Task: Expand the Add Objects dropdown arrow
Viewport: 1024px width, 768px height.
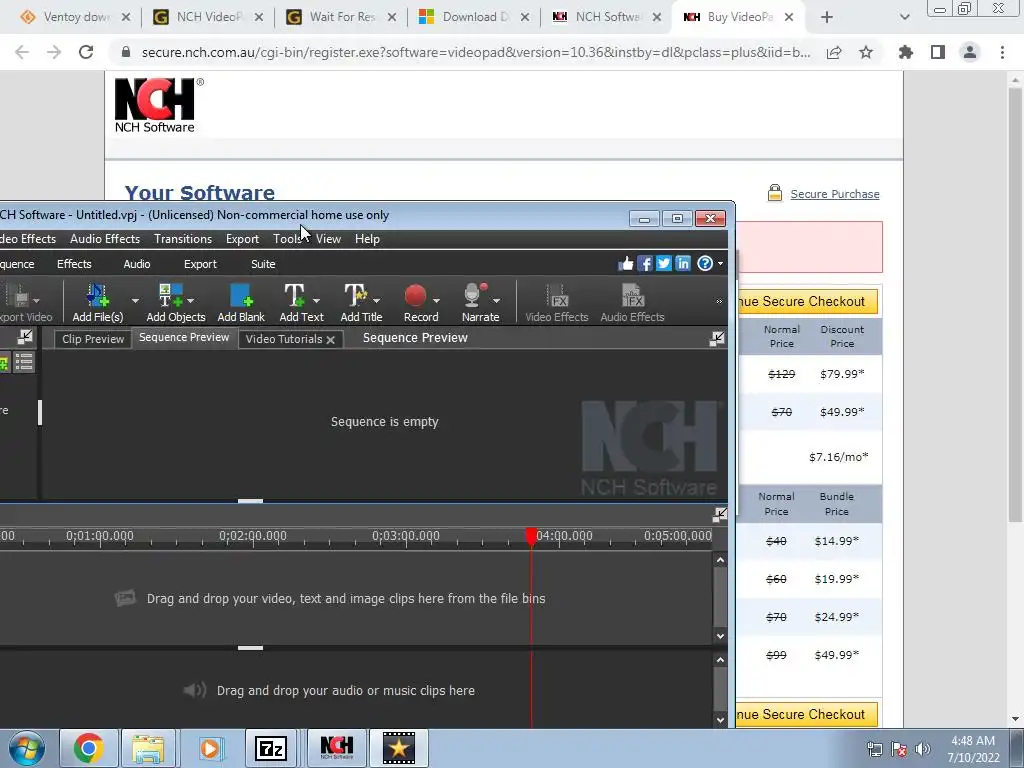Action: coord(191,301)
